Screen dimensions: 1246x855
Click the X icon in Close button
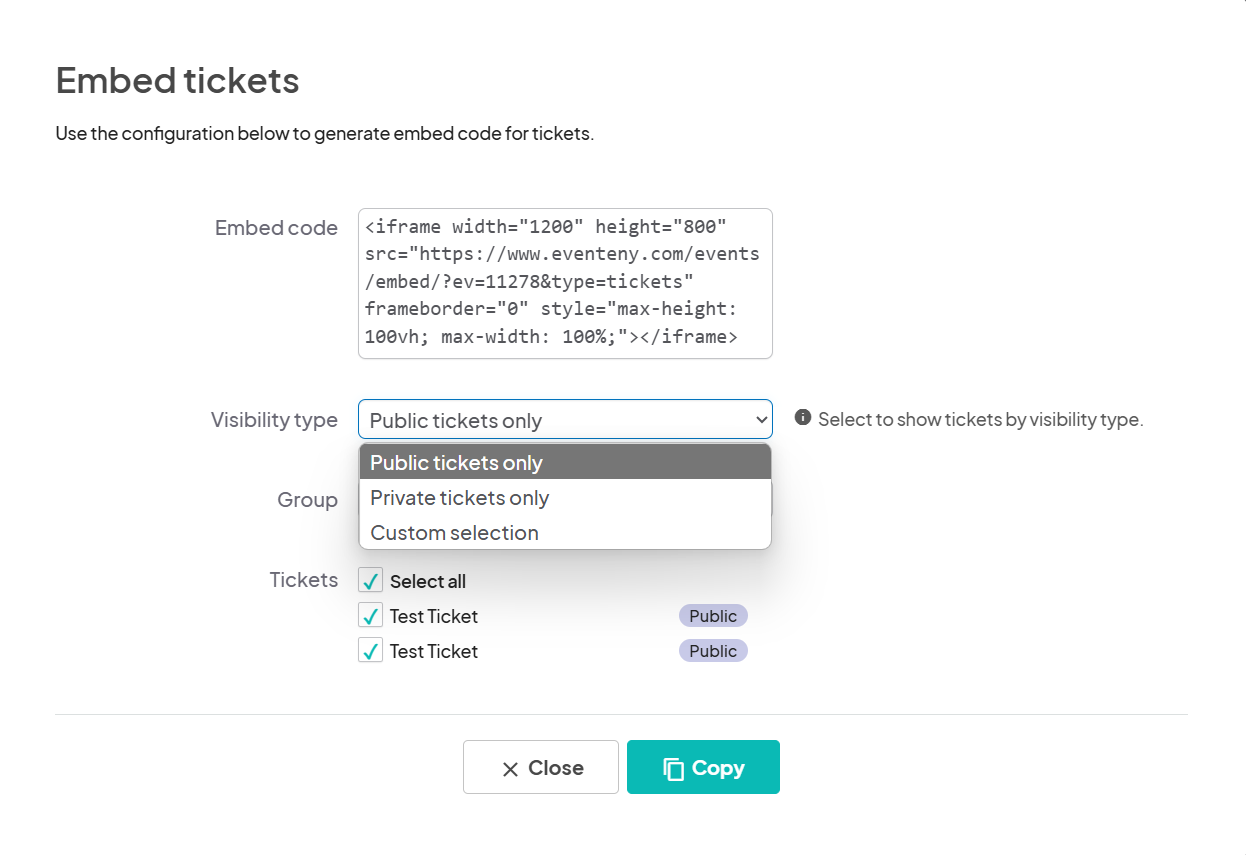click(x=510, y=769)
